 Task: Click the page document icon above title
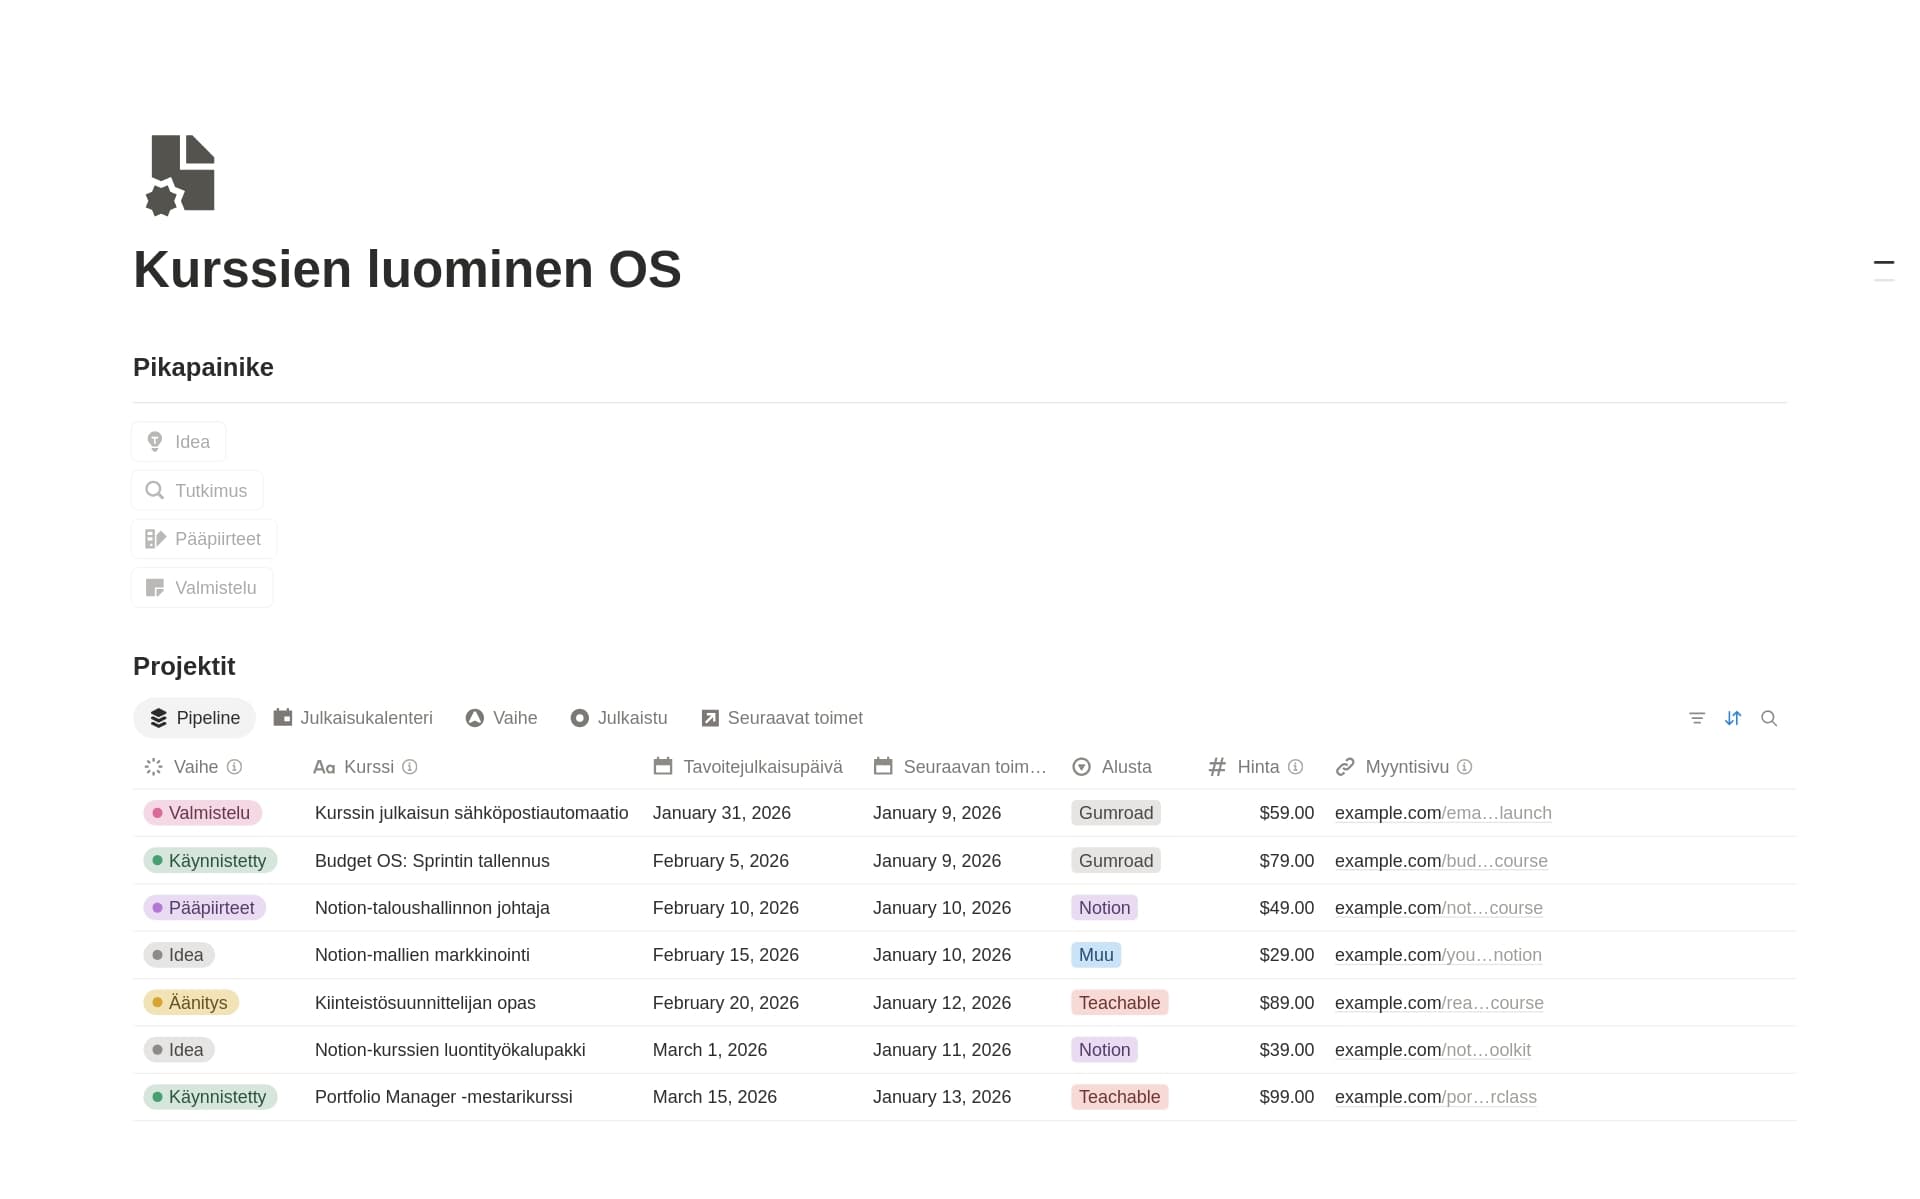point(181,175)
